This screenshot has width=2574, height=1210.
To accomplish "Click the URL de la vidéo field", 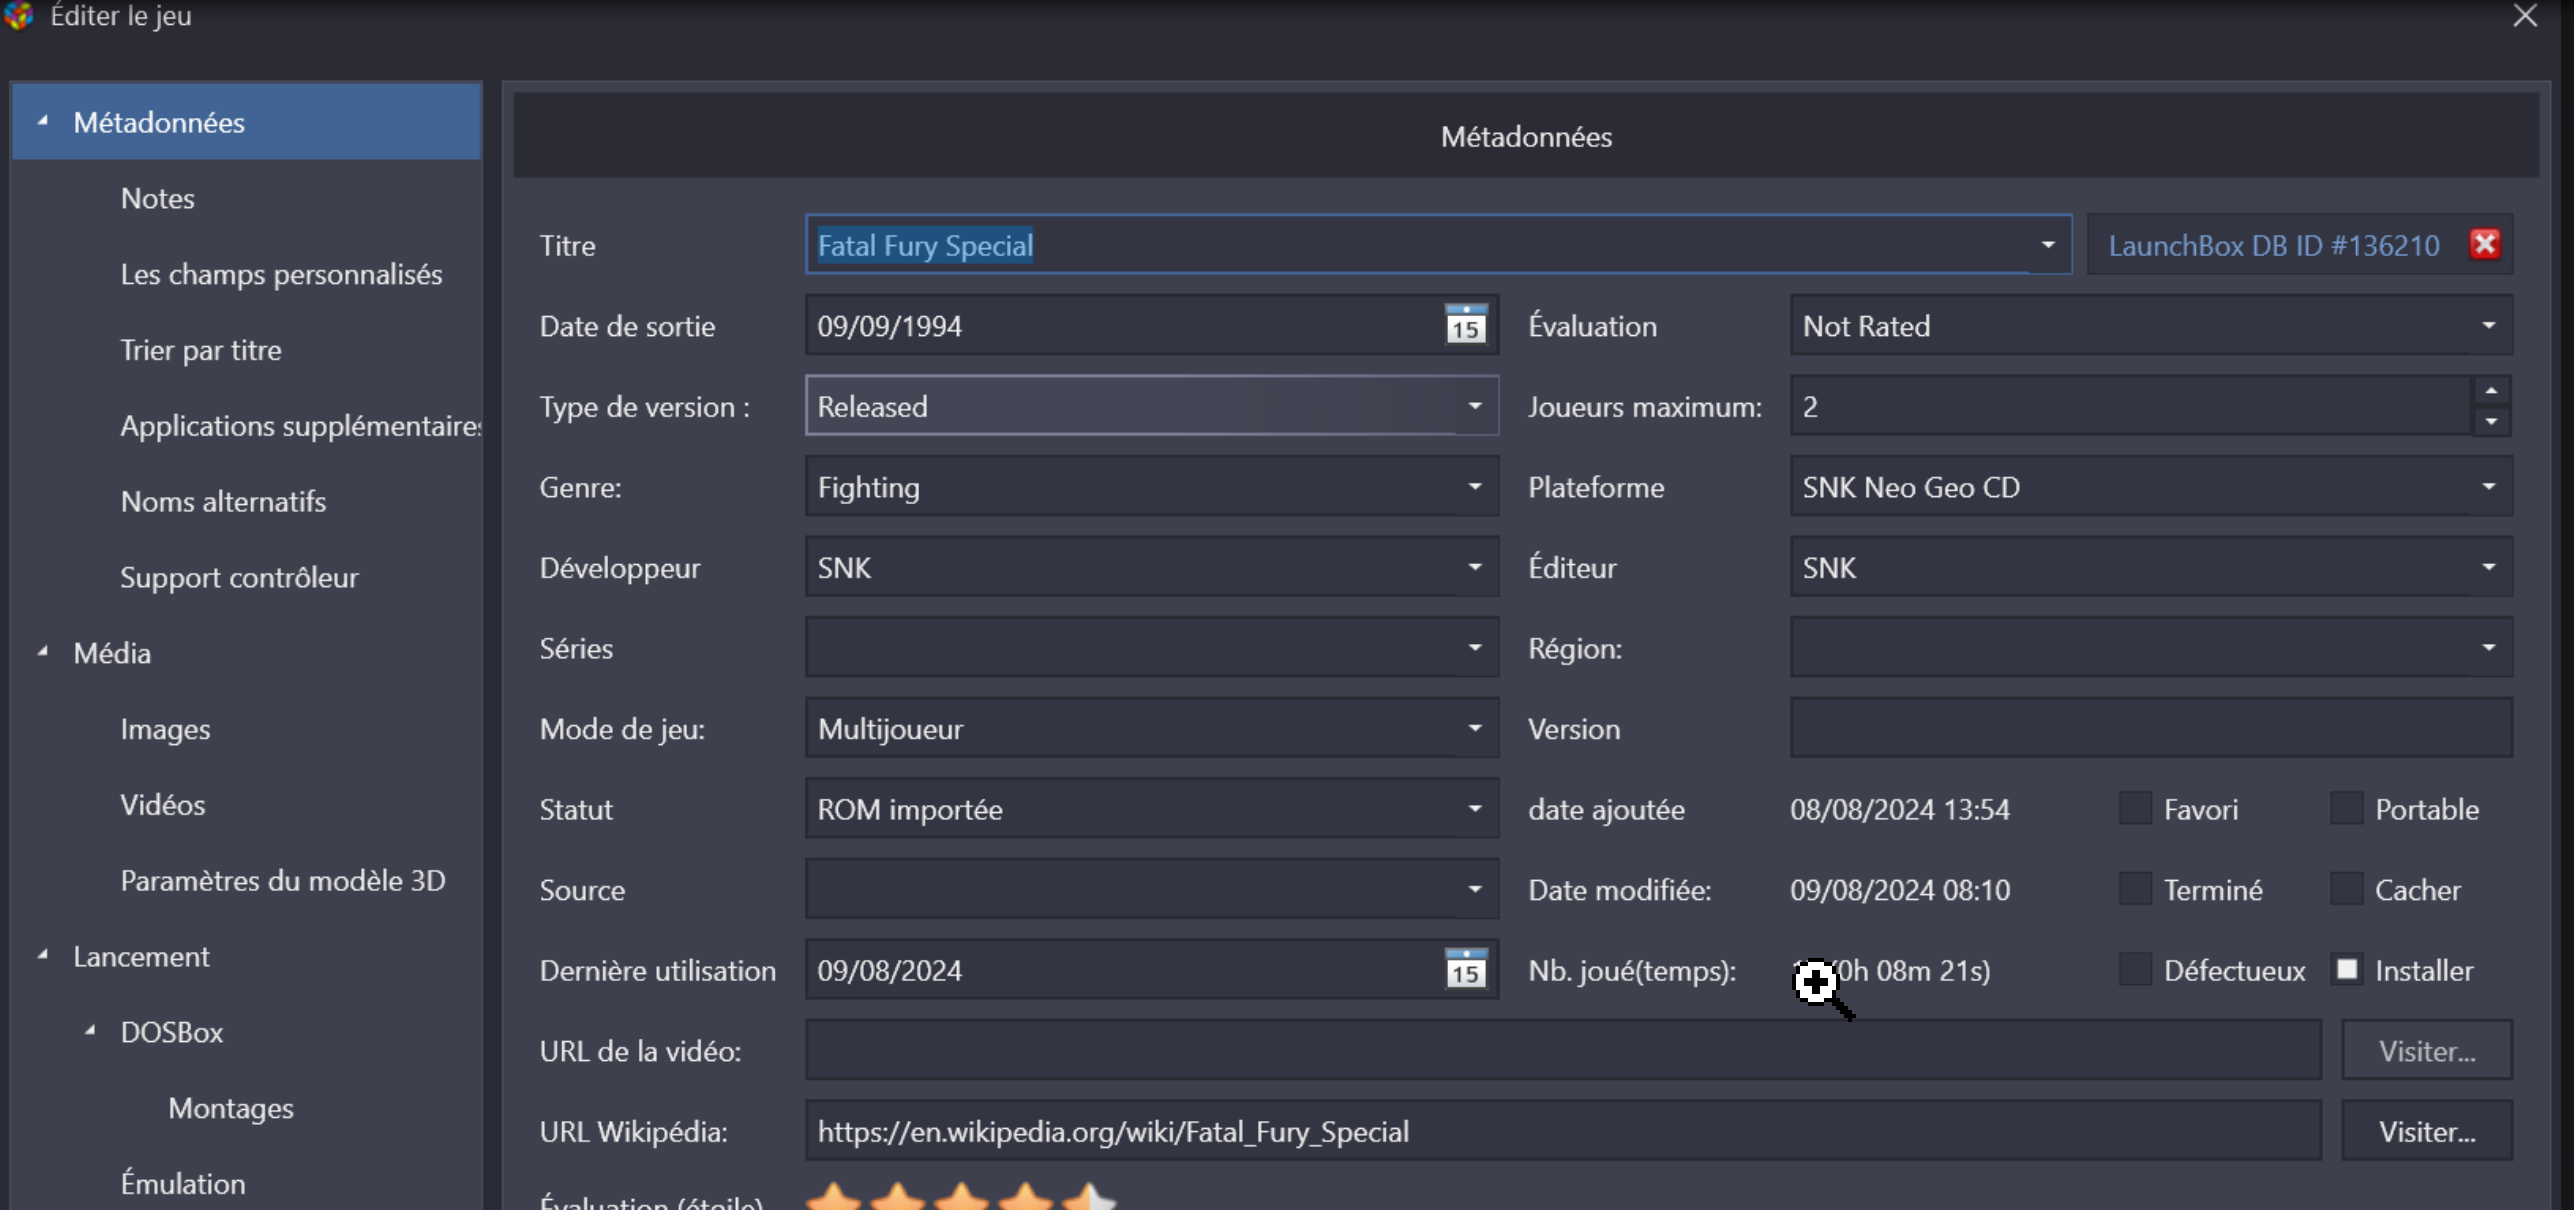I will pyautogui.click(x=1563, y=1050).
